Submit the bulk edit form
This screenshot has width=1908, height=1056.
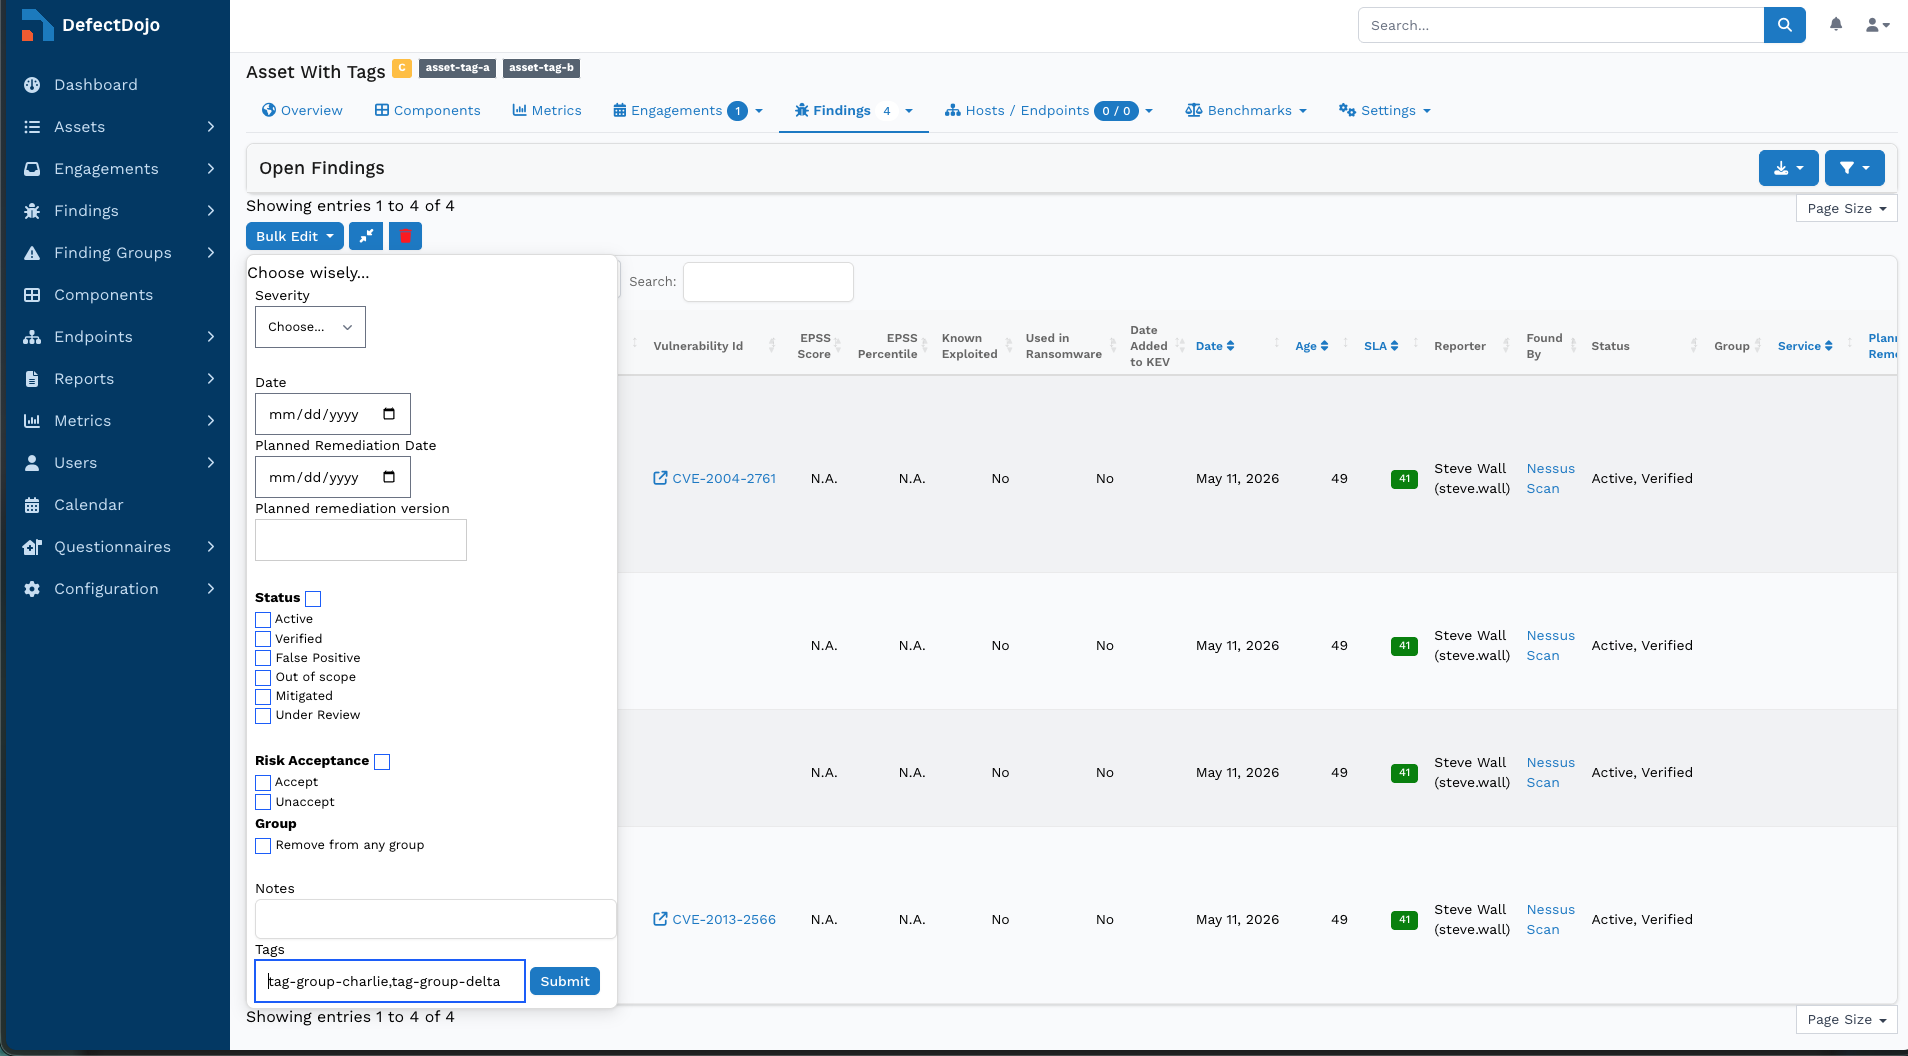coord(565,981)
